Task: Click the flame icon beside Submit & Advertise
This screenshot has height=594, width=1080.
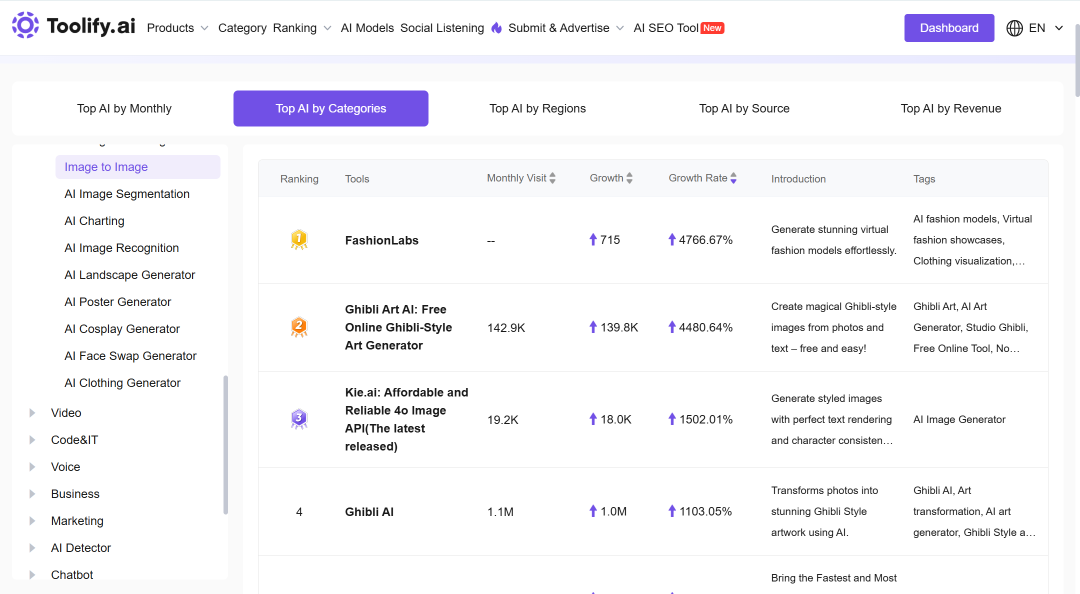Action: (x=497, y=28)
